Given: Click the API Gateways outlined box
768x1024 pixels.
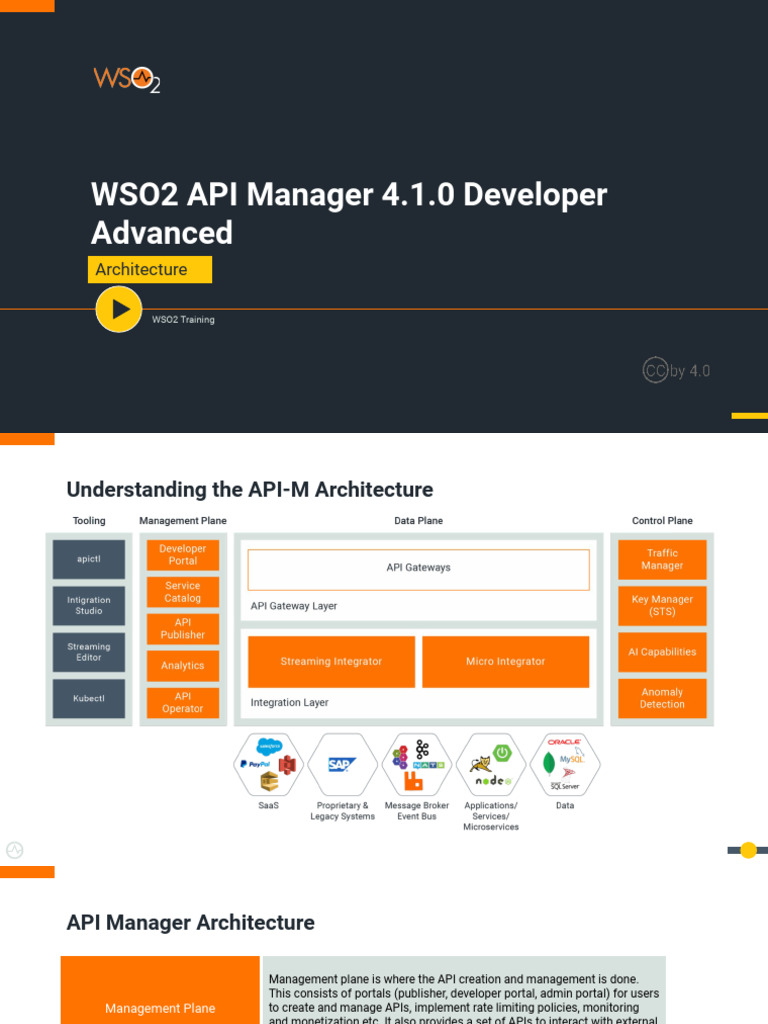Looking at the screenshot, I should click(x=419, y=569).
